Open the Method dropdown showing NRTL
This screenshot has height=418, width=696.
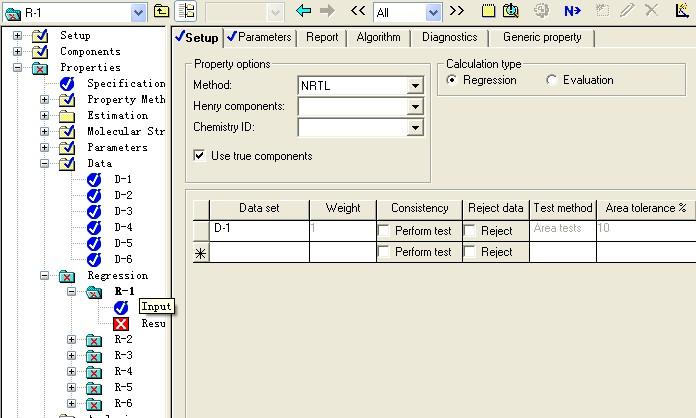point(415,85)
